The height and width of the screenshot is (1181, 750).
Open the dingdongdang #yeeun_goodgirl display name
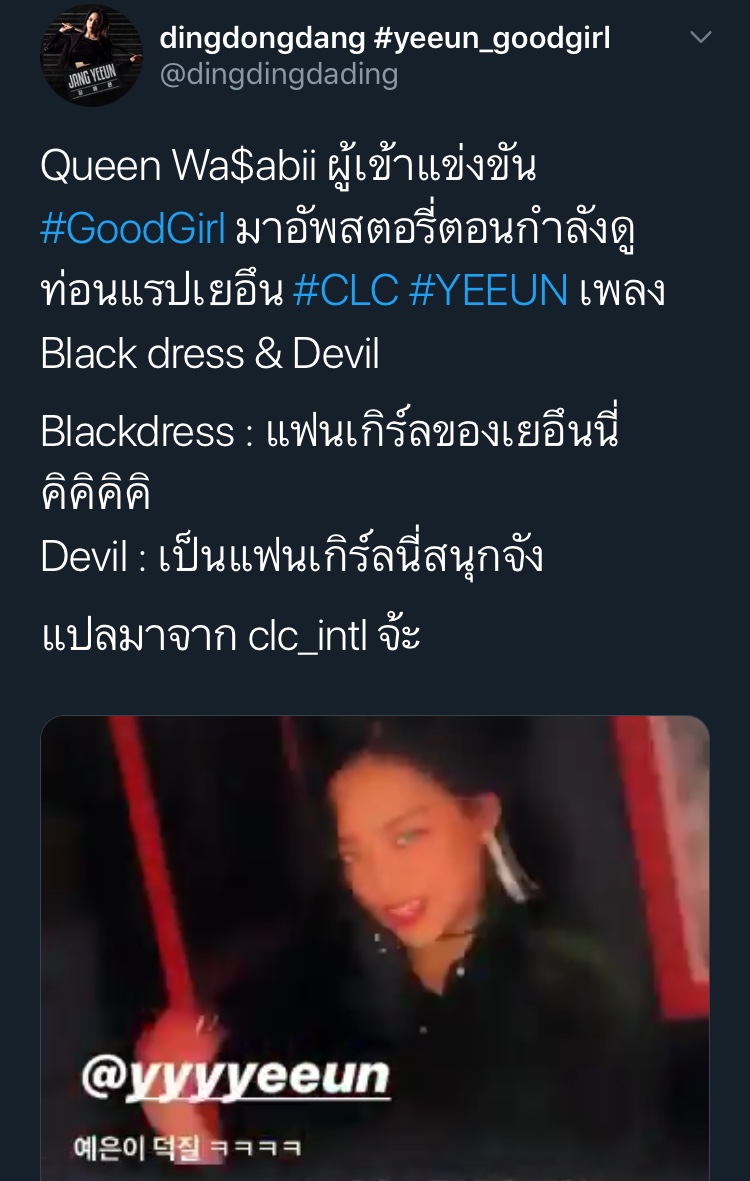pos(385,38)
